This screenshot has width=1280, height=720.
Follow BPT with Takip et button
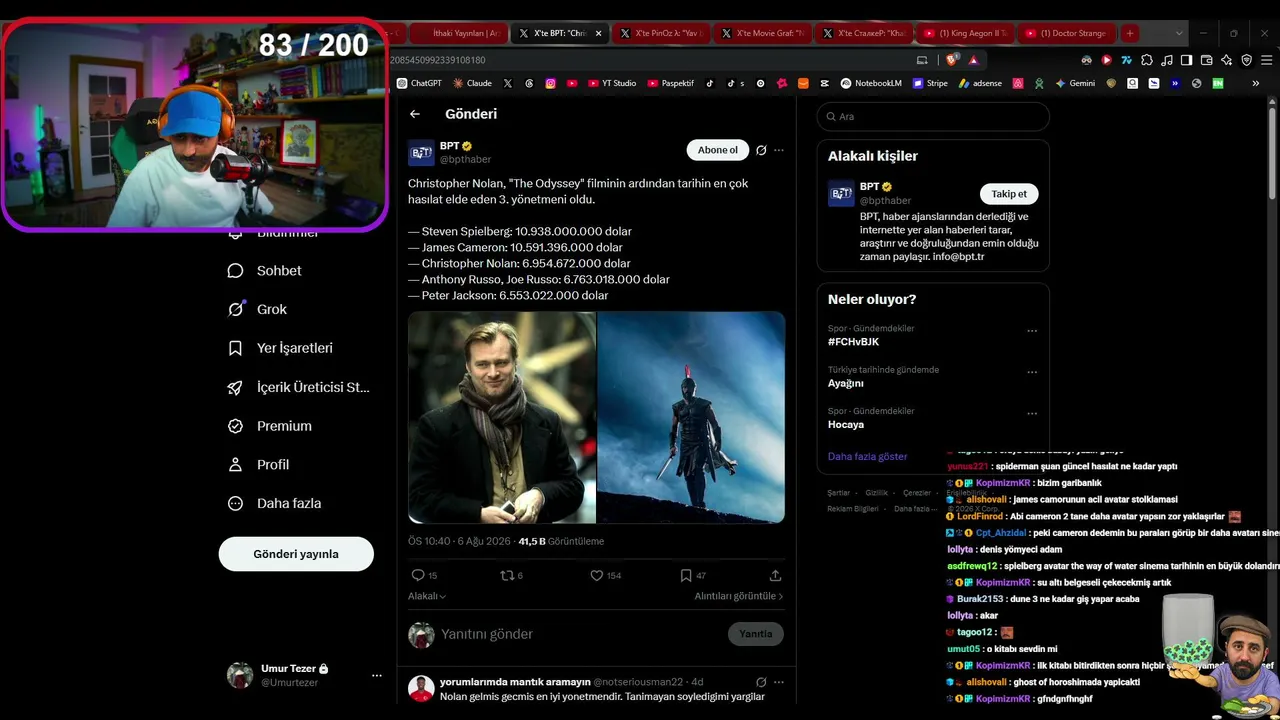pyautogui.click(x=1009, y=194)
